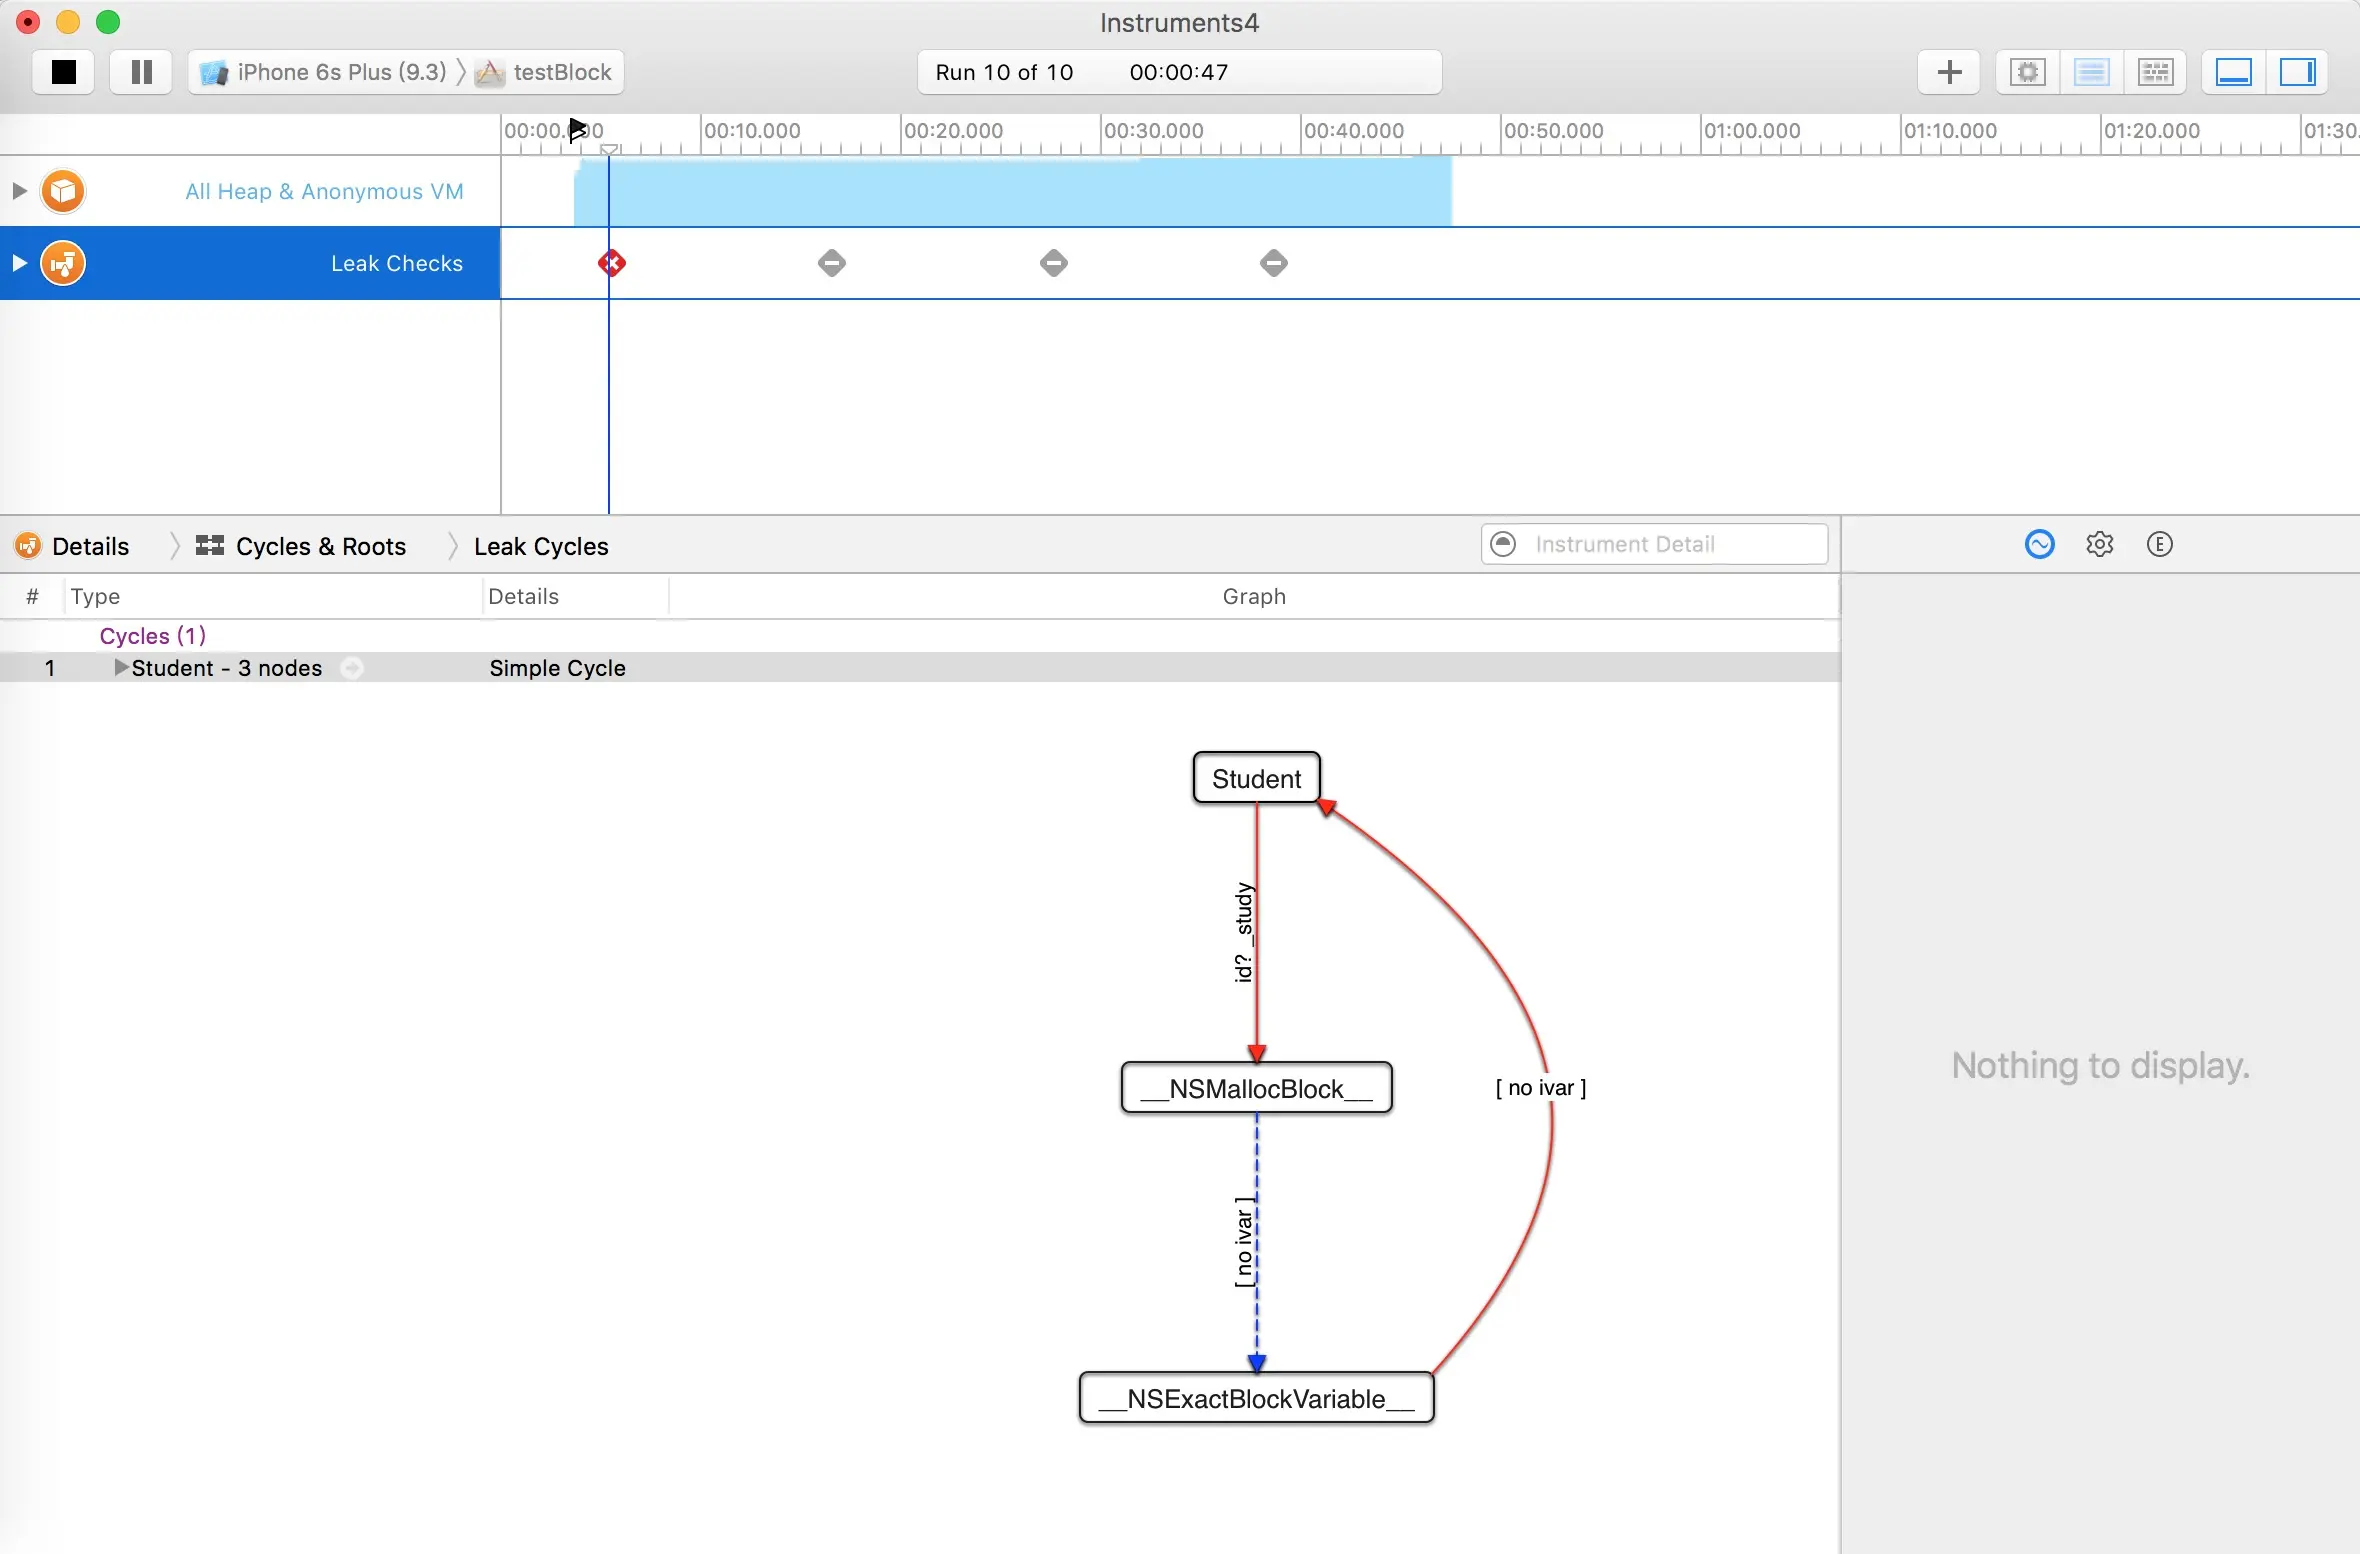Select the CPU strategy view icon

click(x=2028, y=72)
